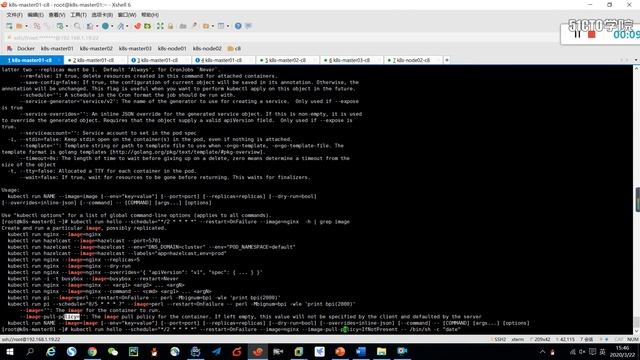This screenshot has height=360, width=640.
Task: Click the lock screen padlock icon
Action: tap(170, 26)
